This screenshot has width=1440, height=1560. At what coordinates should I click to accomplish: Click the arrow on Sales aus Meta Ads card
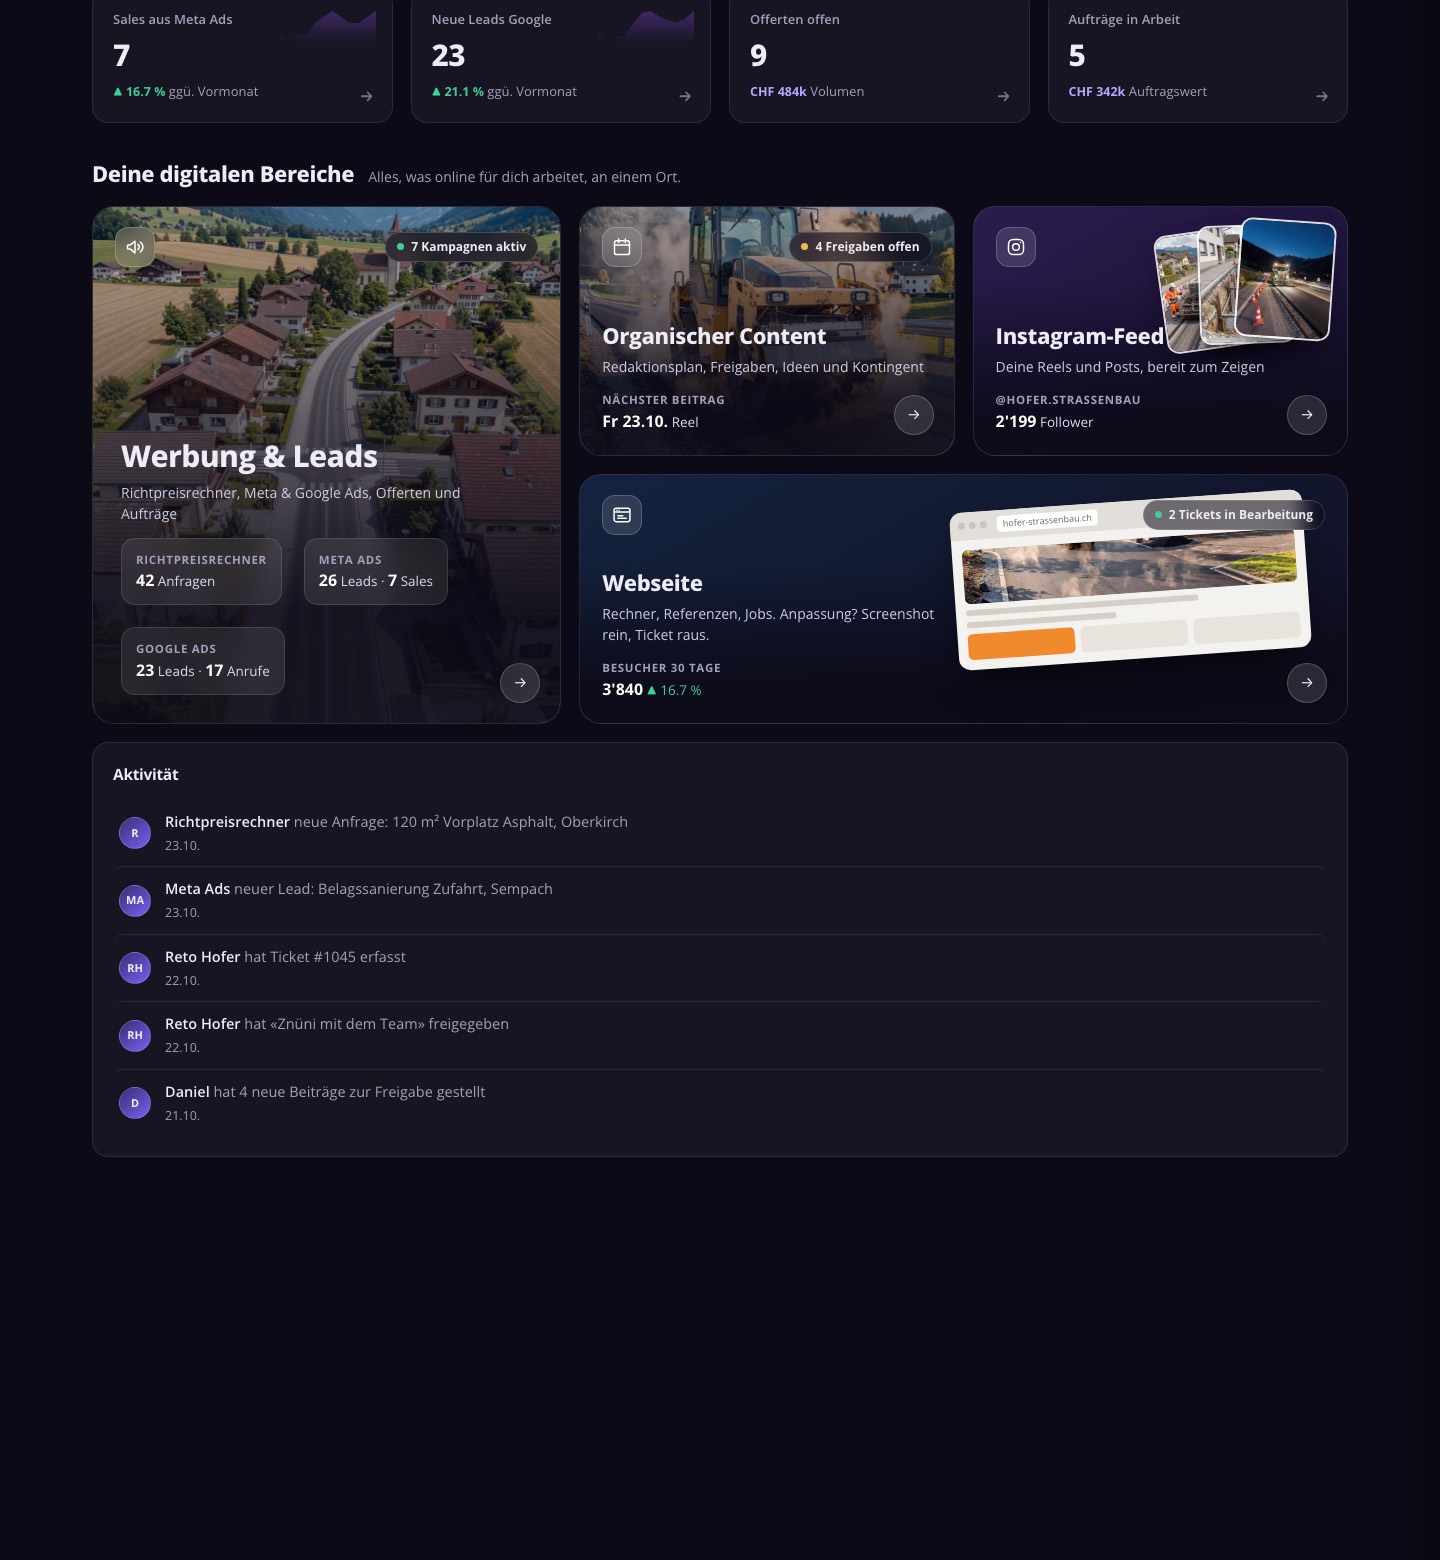(367, 96)
